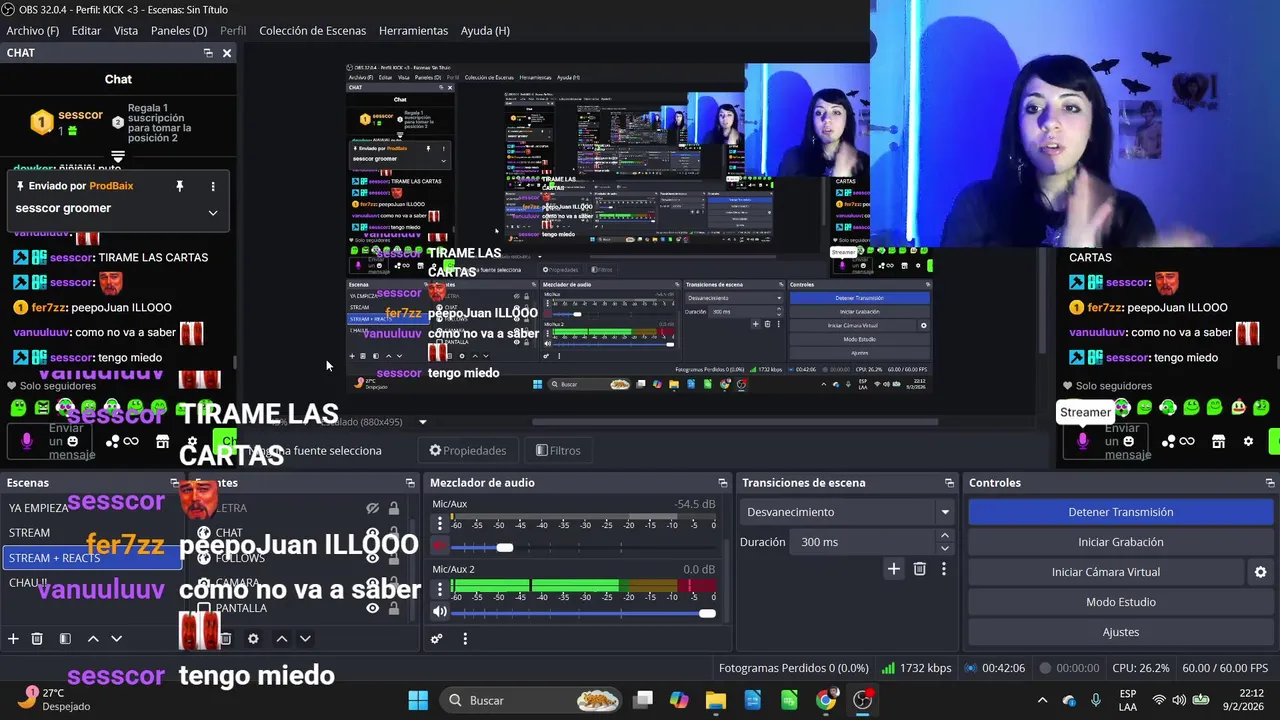Add a new scene with plus icon
The image size is (1280, 720).
(13, 639)
